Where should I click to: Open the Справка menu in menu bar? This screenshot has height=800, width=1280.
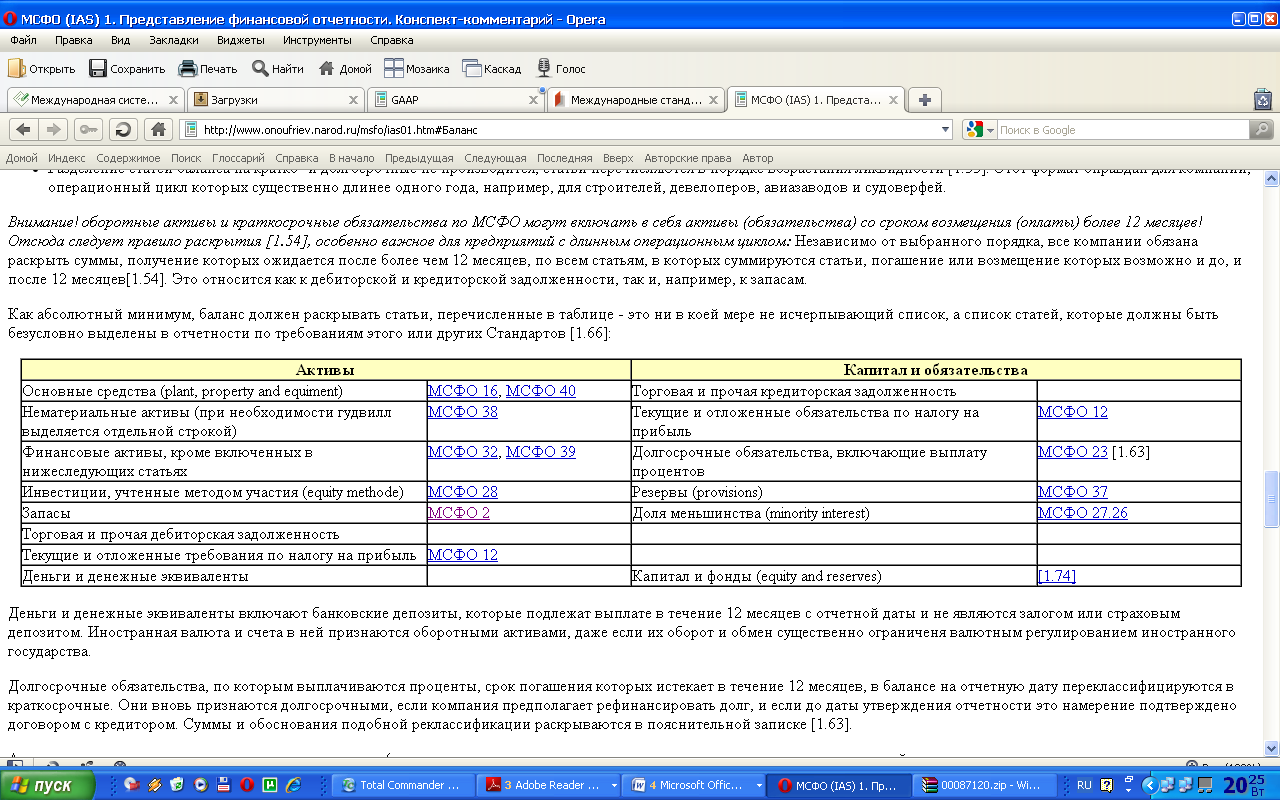[392, 40]
